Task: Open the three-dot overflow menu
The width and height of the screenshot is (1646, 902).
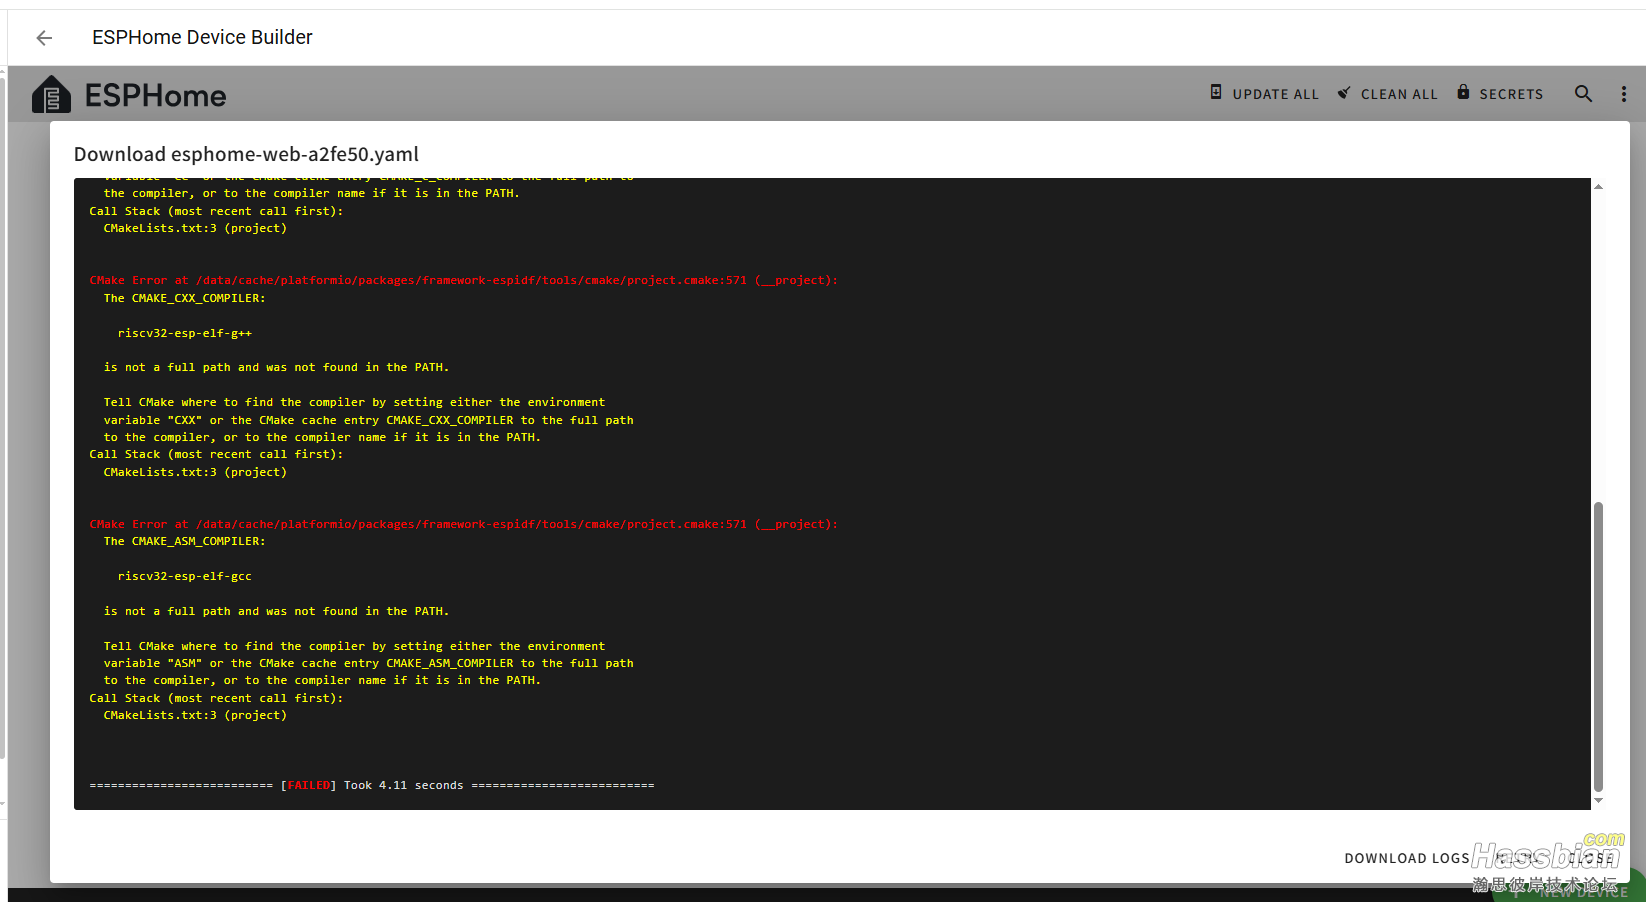Action: coord(1623,94)
